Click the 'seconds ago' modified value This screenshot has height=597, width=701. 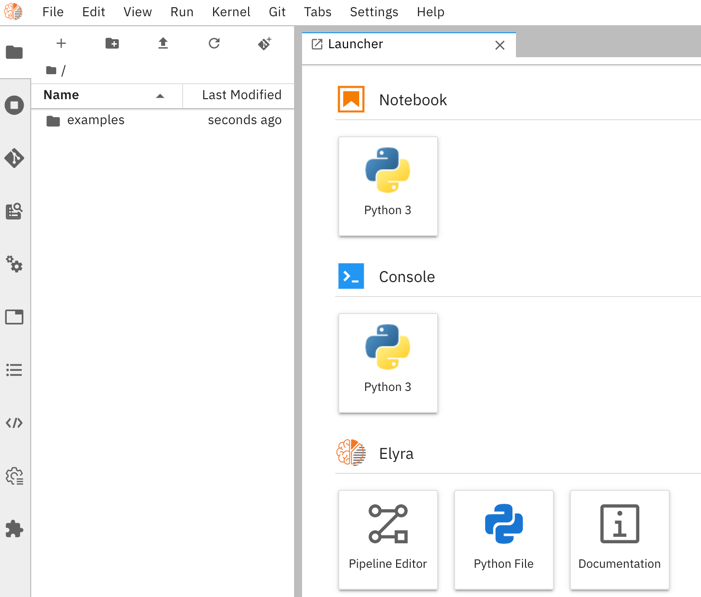point(245,120)
